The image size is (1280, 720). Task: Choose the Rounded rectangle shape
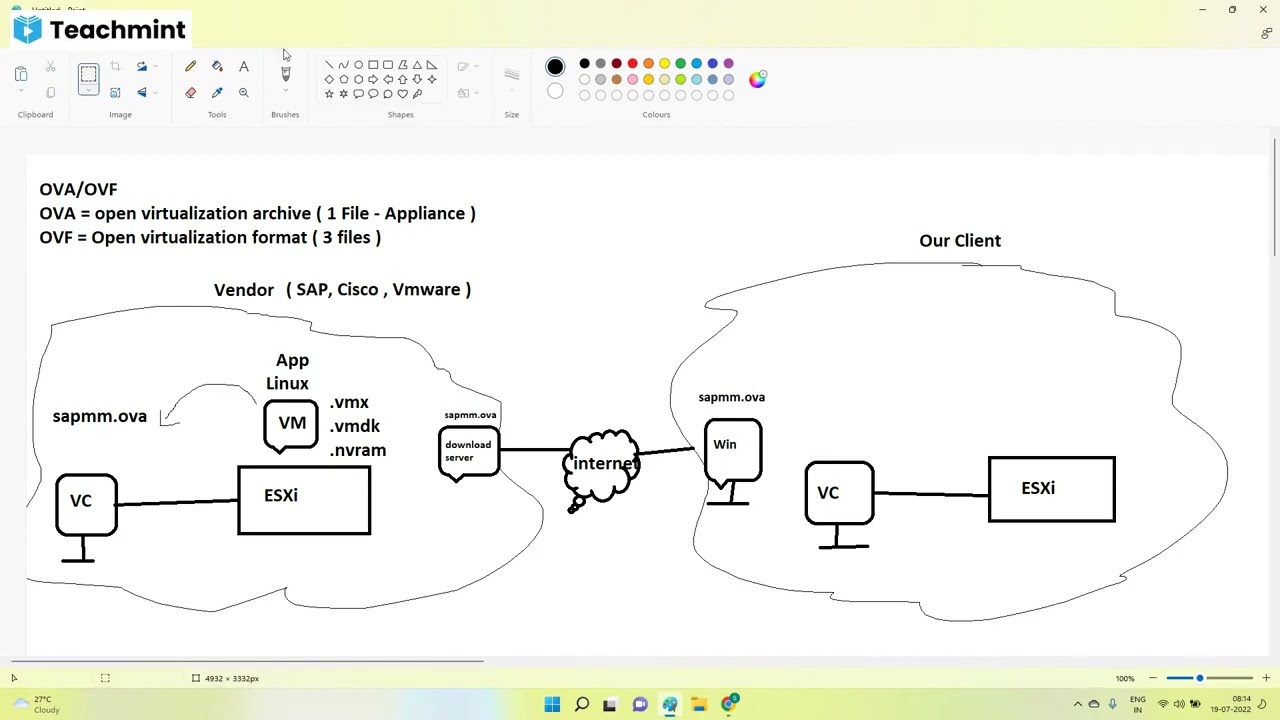(388, 65)
